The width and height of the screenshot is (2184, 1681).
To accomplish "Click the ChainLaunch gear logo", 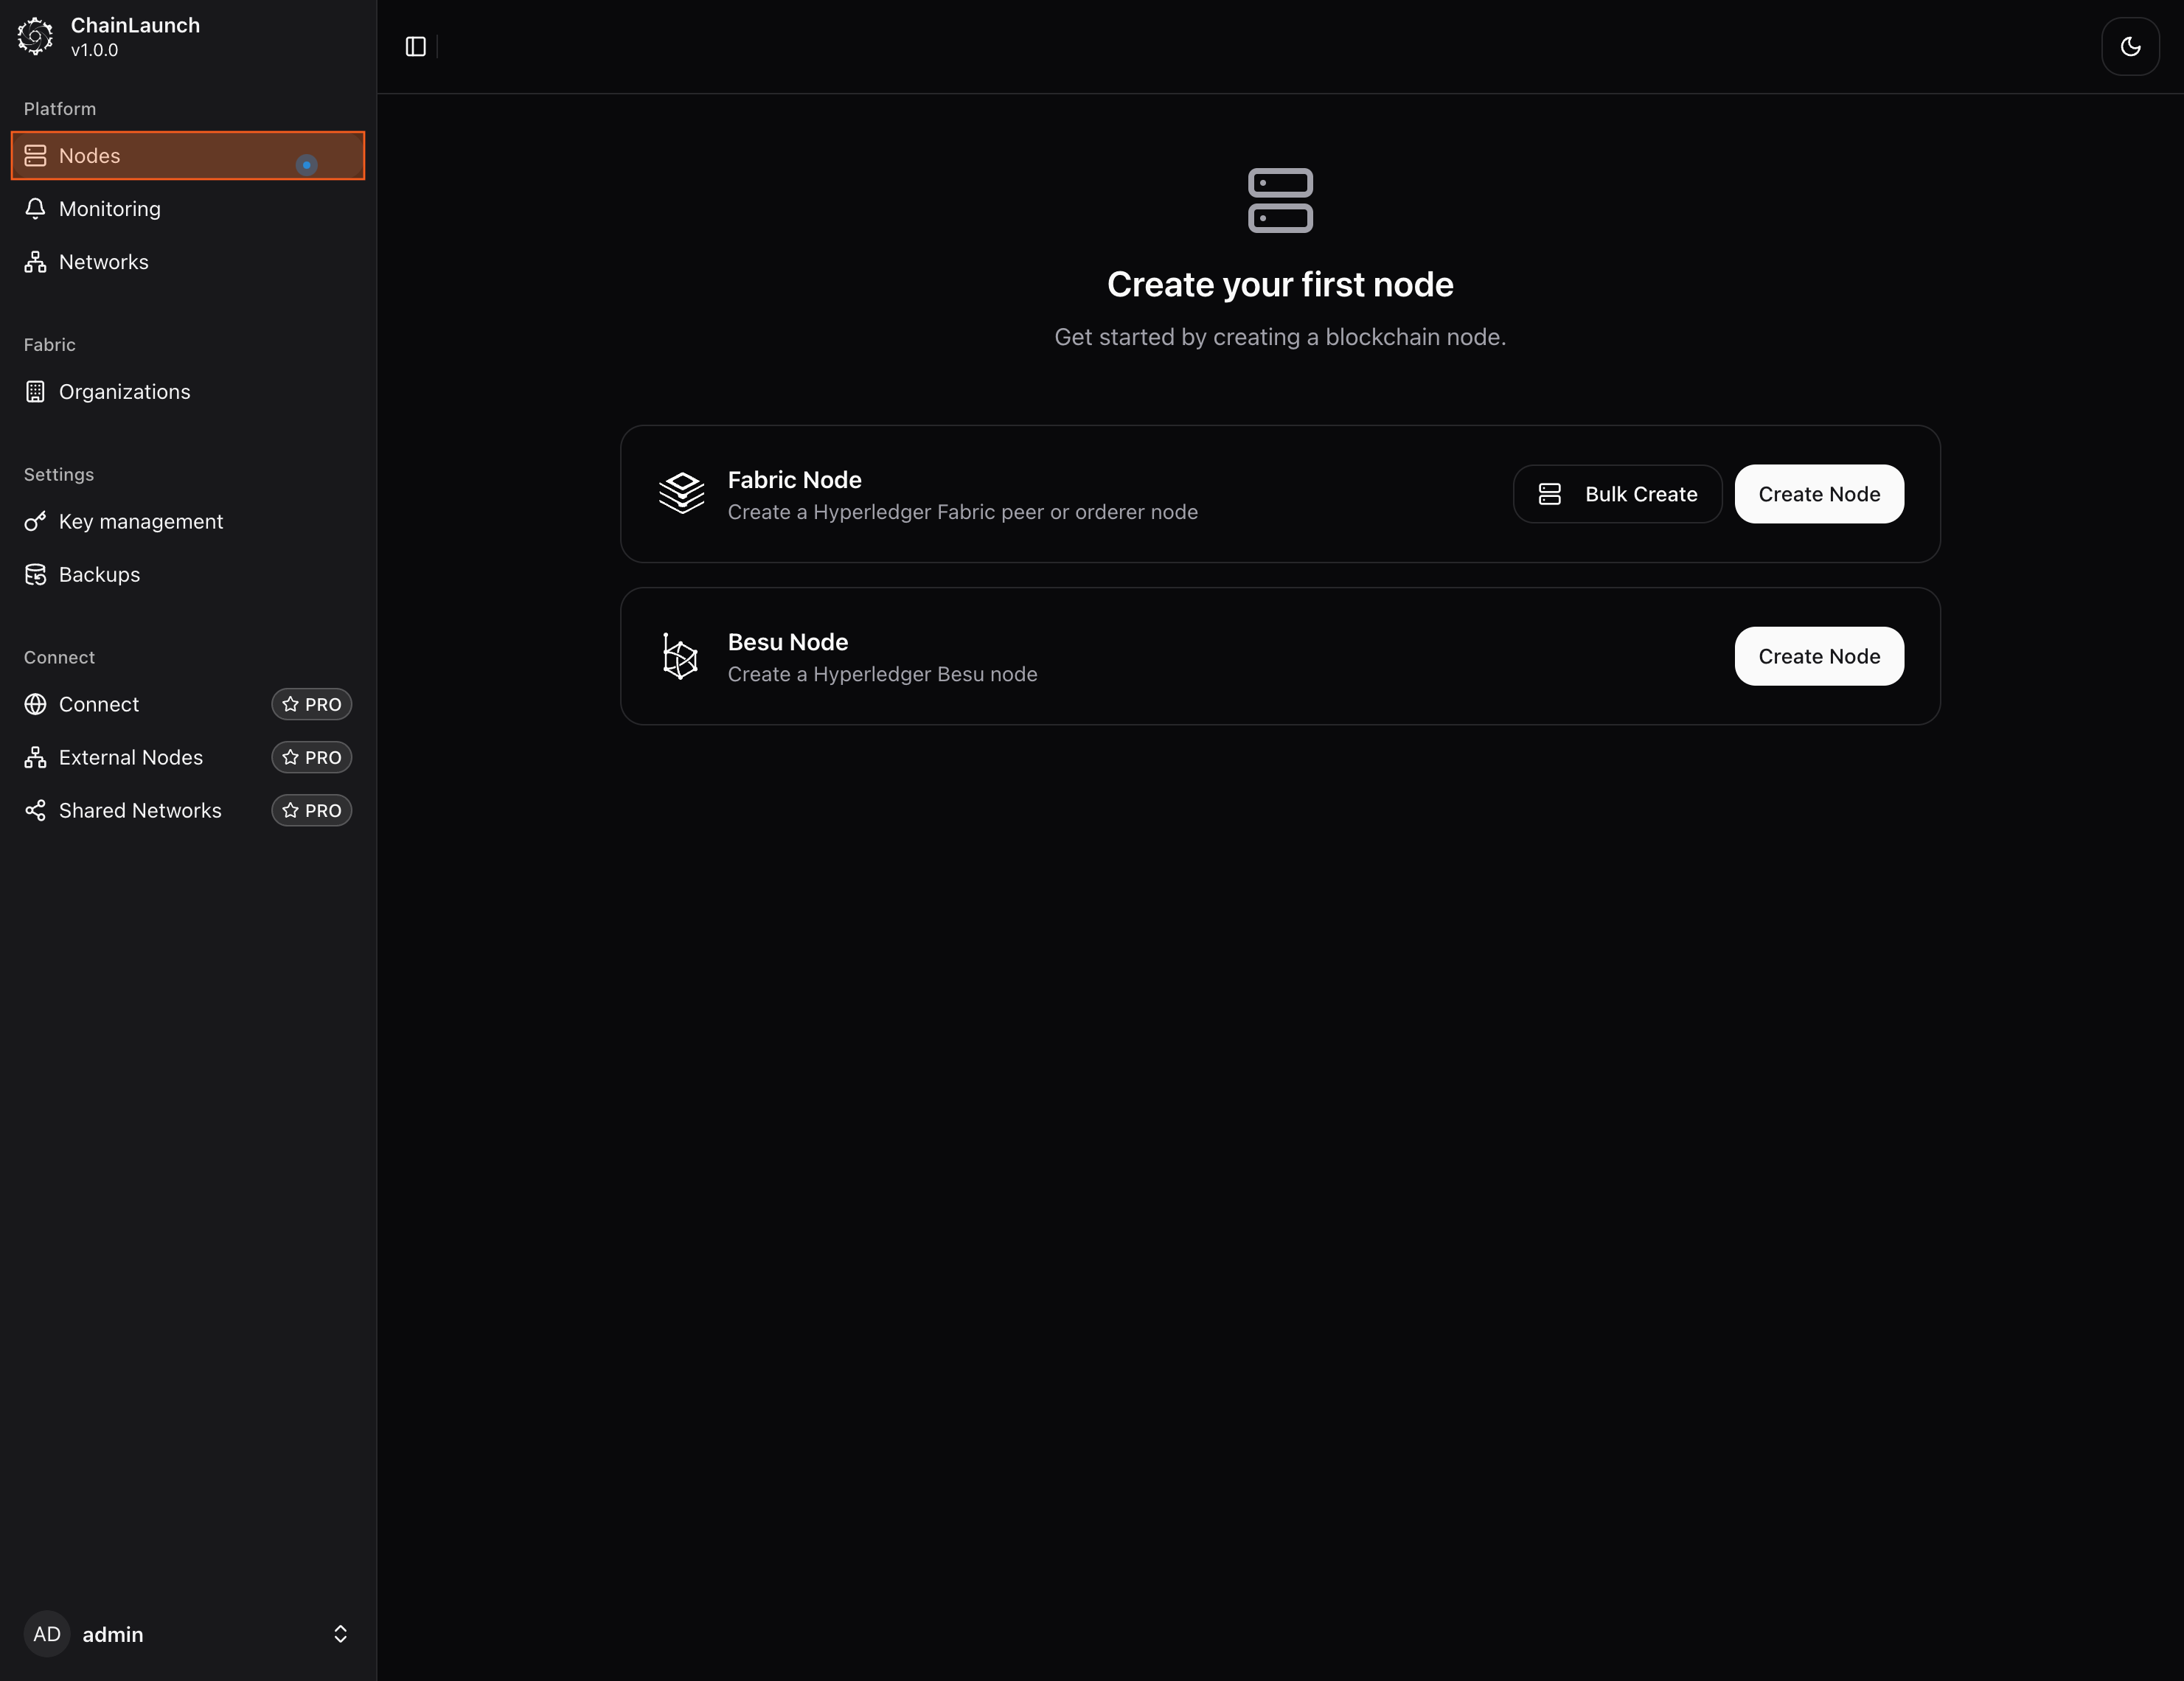I will click(x=35, y=36).
